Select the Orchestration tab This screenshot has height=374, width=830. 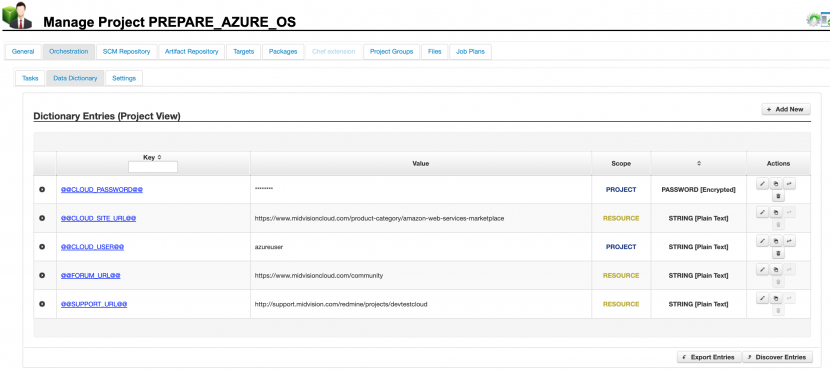point(68,52)
